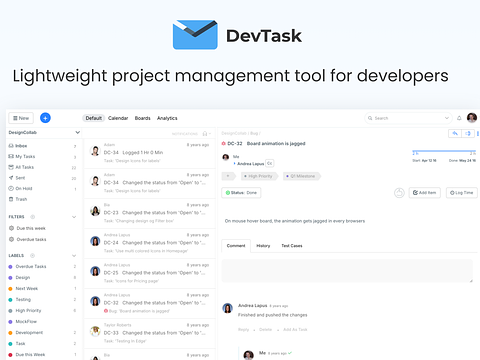The image size is (480, 360).
Task: Select the Test Cases tab
Action: [292, 246]
